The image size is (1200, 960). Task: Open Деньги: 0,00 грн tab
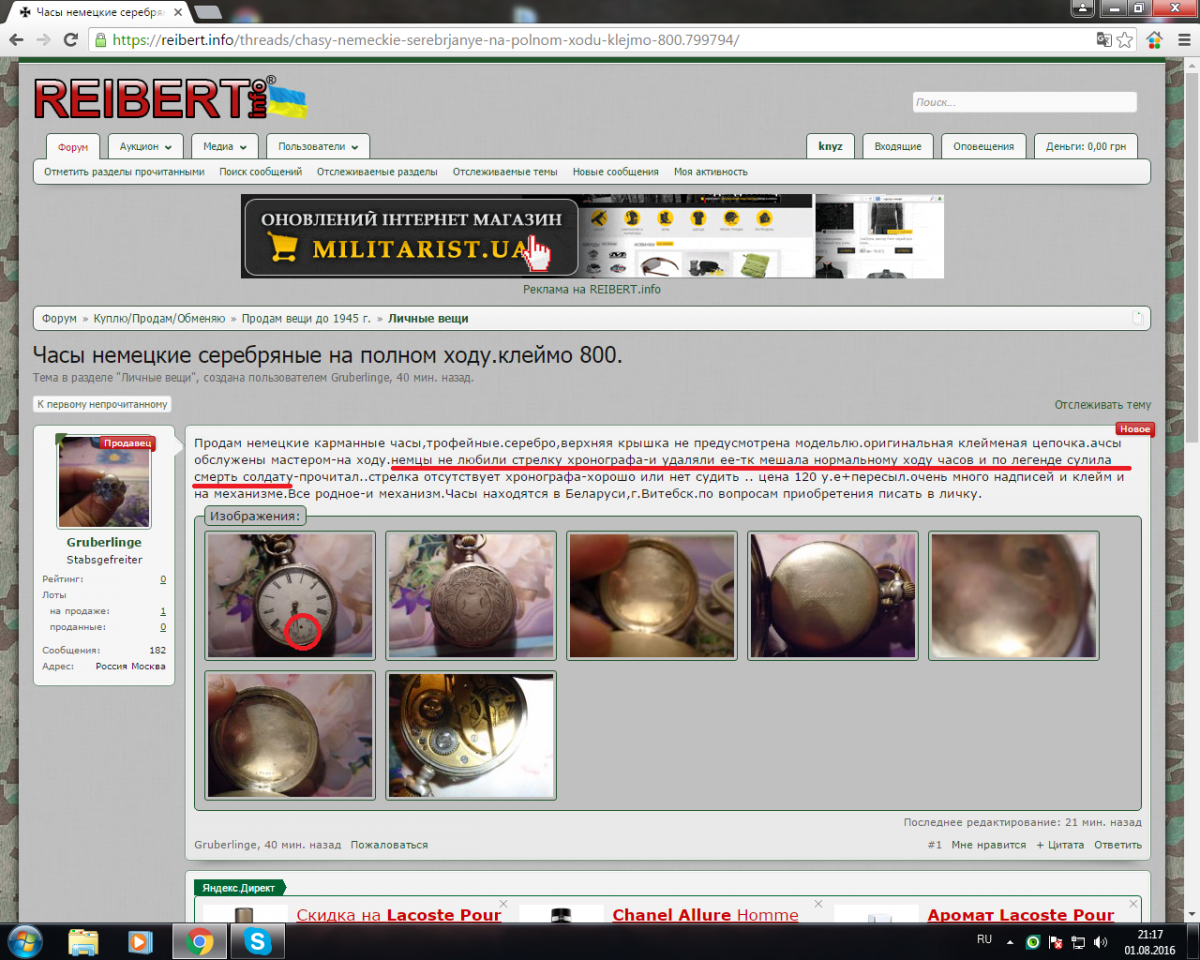(x=1086, y=146)
